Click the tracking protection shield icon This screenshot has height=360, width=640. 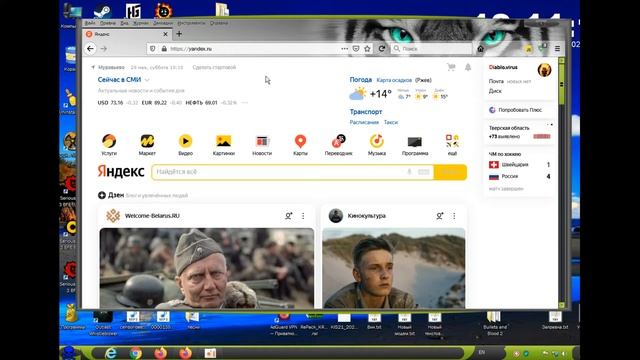click(153, 49)
